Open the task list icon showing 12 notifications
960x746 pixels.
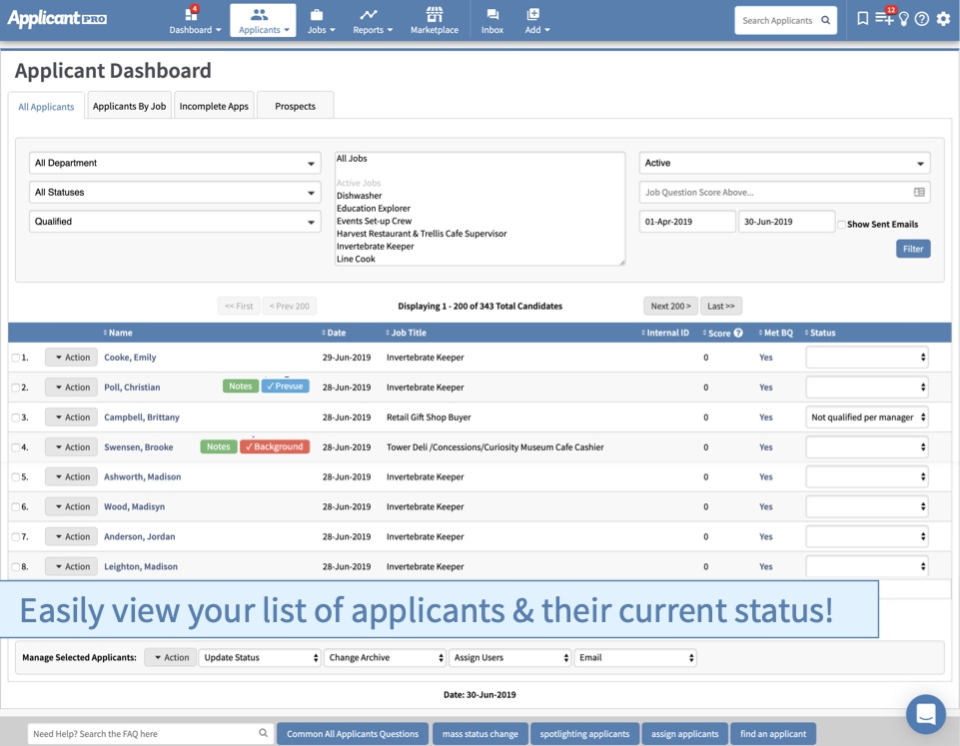(883, 18)
